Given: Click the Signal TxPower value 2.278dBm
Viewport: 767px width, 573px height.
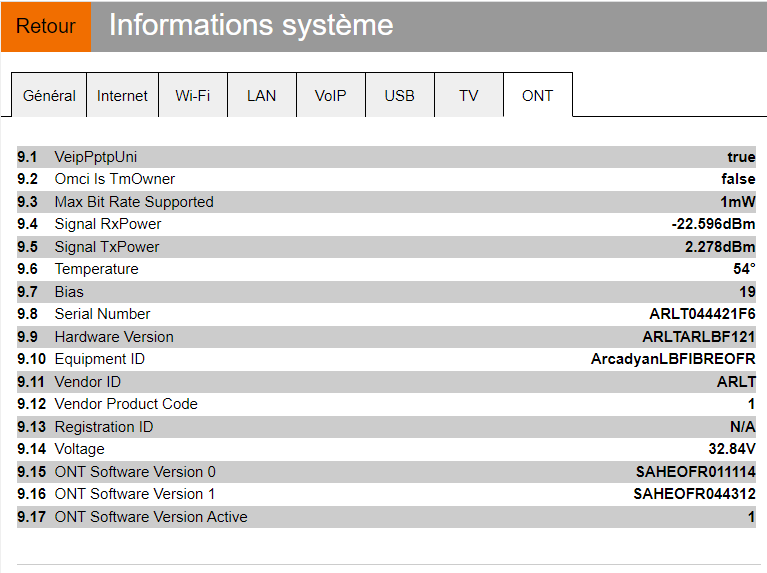Looking at the screenshot, I should point(720,247).
